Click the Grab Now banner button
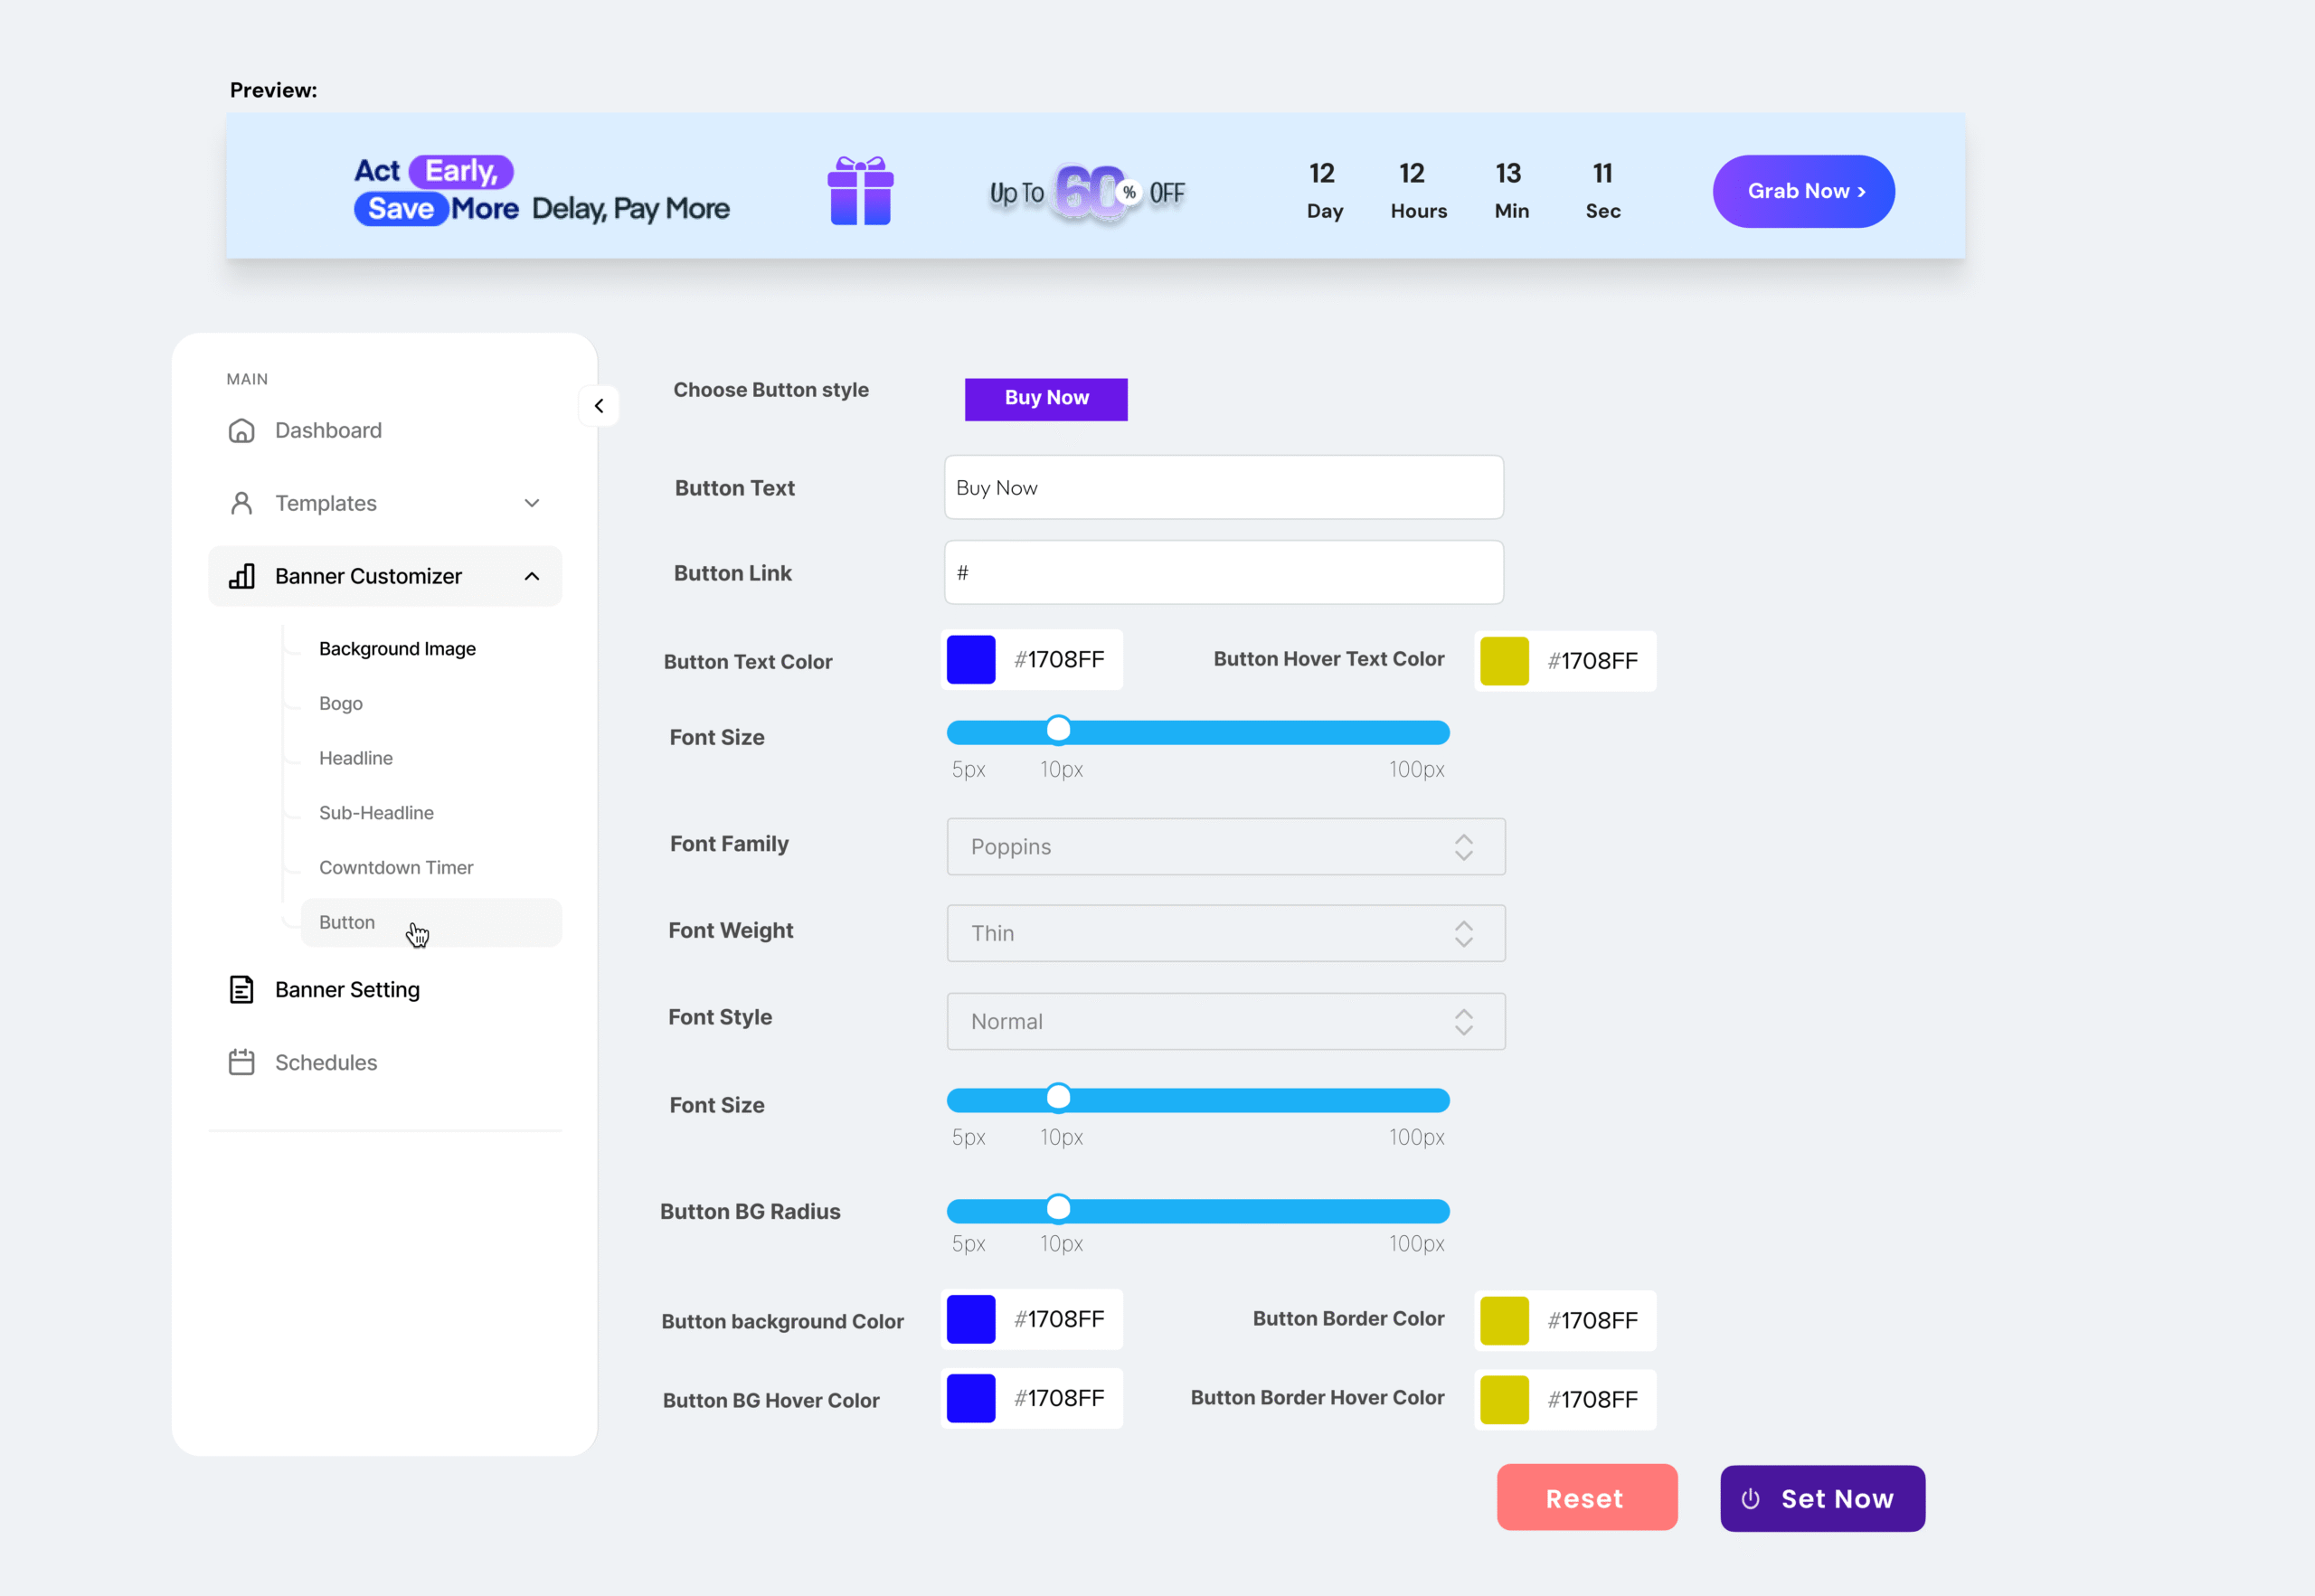Screen dimensions: 2315x1596 1803,191
